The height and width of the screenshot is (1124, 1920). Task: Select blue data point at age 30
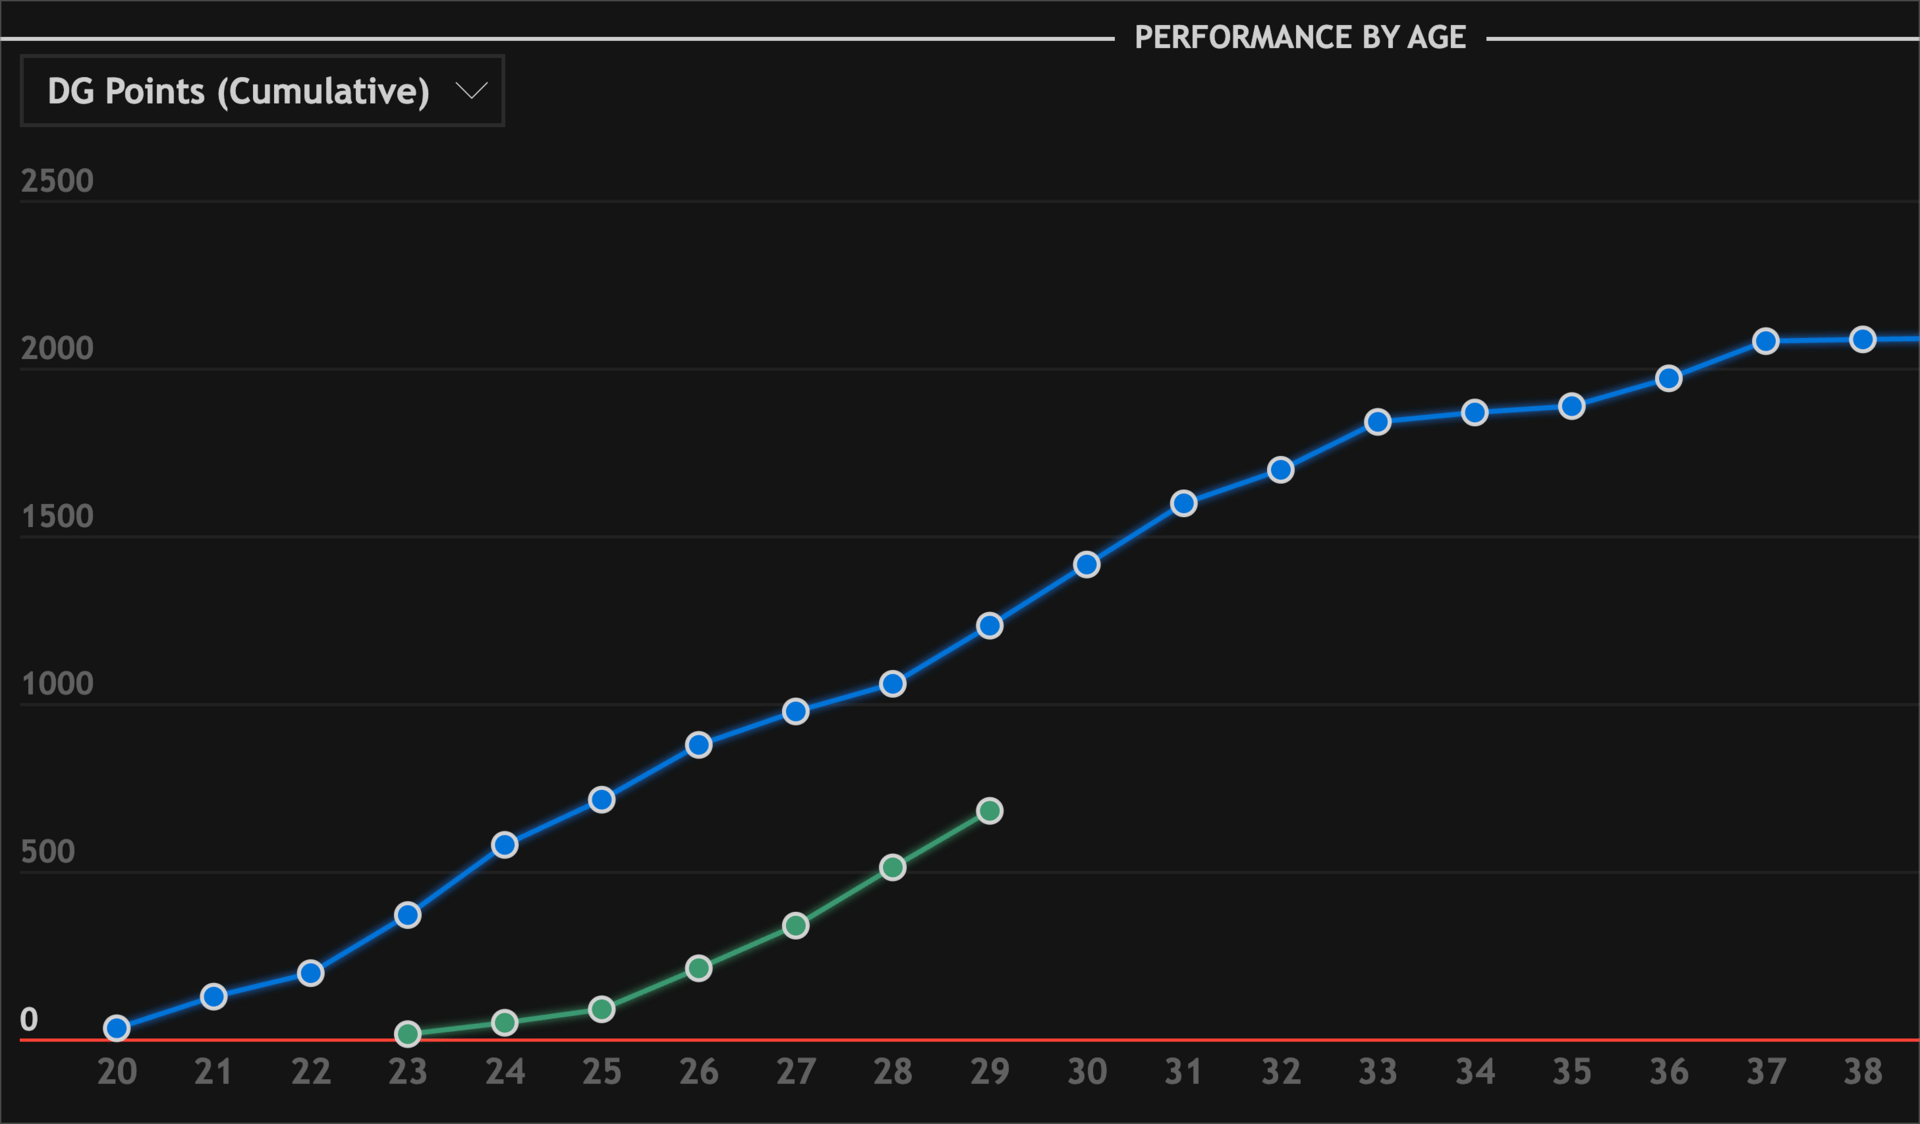pyautogui.click(x=1086, y=565)
